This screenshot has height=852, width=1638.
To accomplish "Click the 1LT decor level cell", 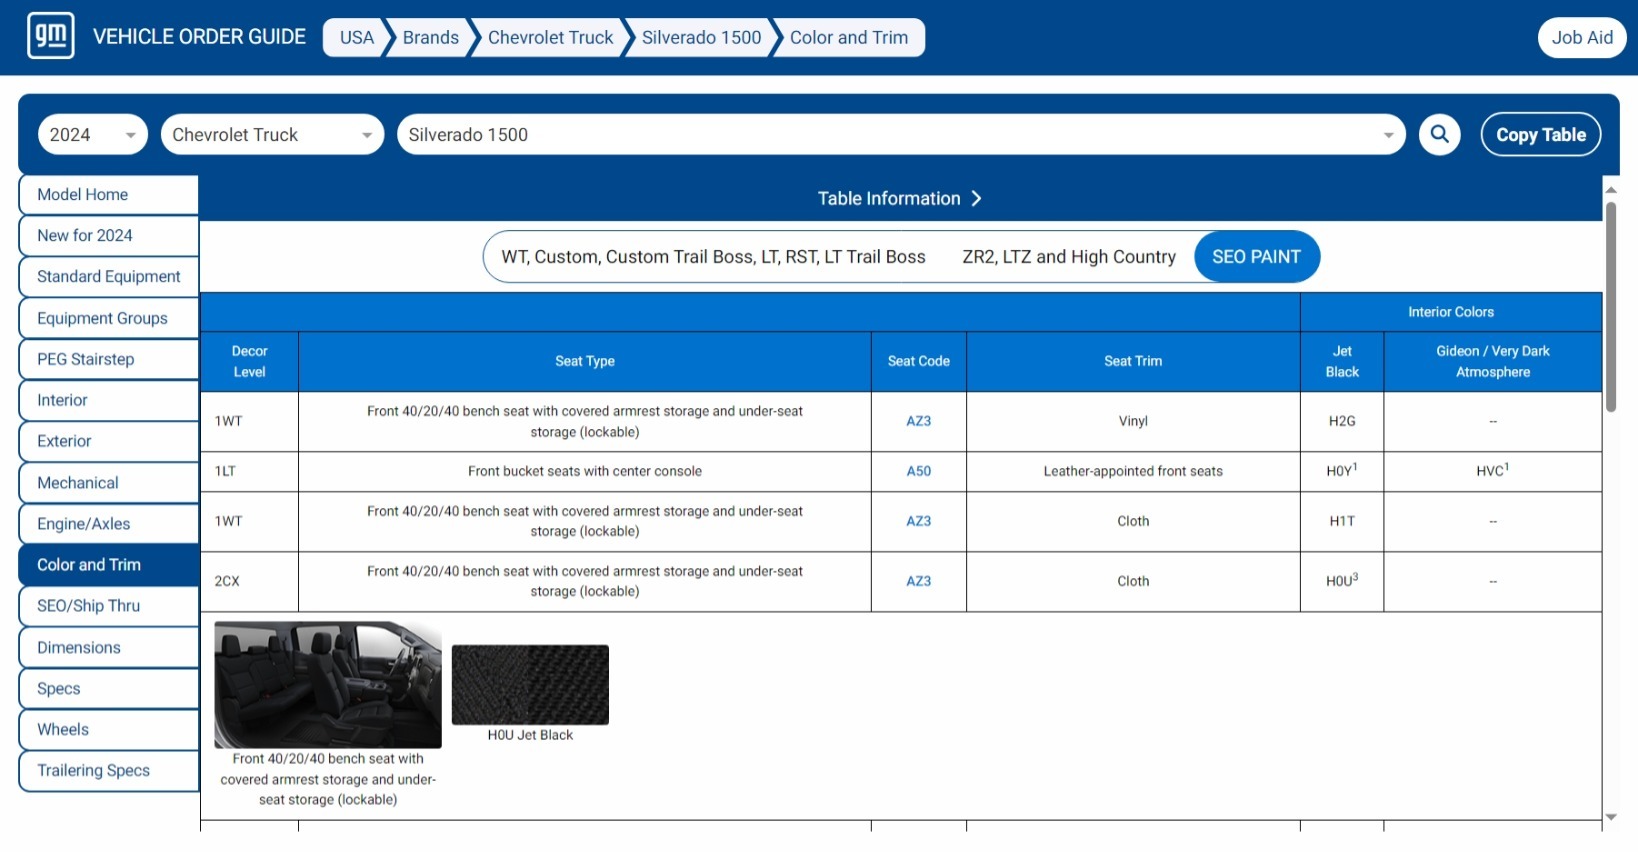I will point(249,471).
